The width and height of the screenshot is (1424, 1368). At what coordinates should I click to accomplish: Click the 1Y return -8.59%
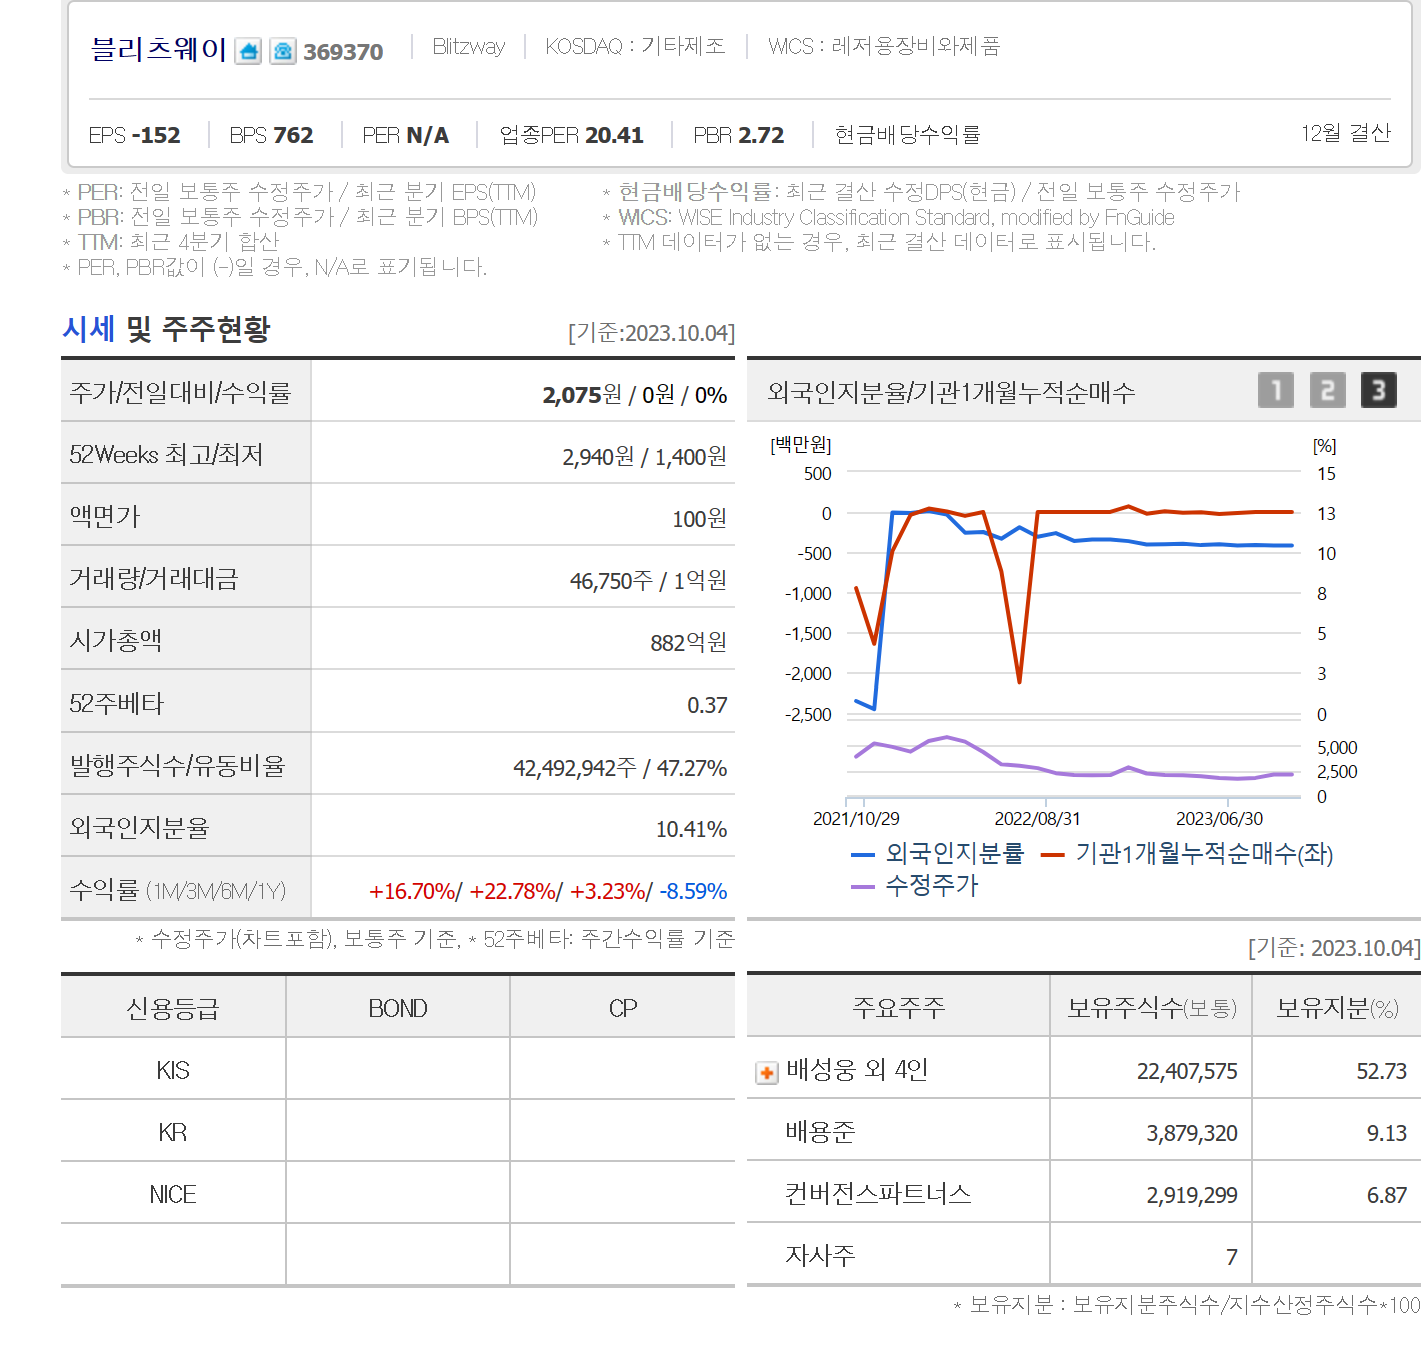pos(694,891)
